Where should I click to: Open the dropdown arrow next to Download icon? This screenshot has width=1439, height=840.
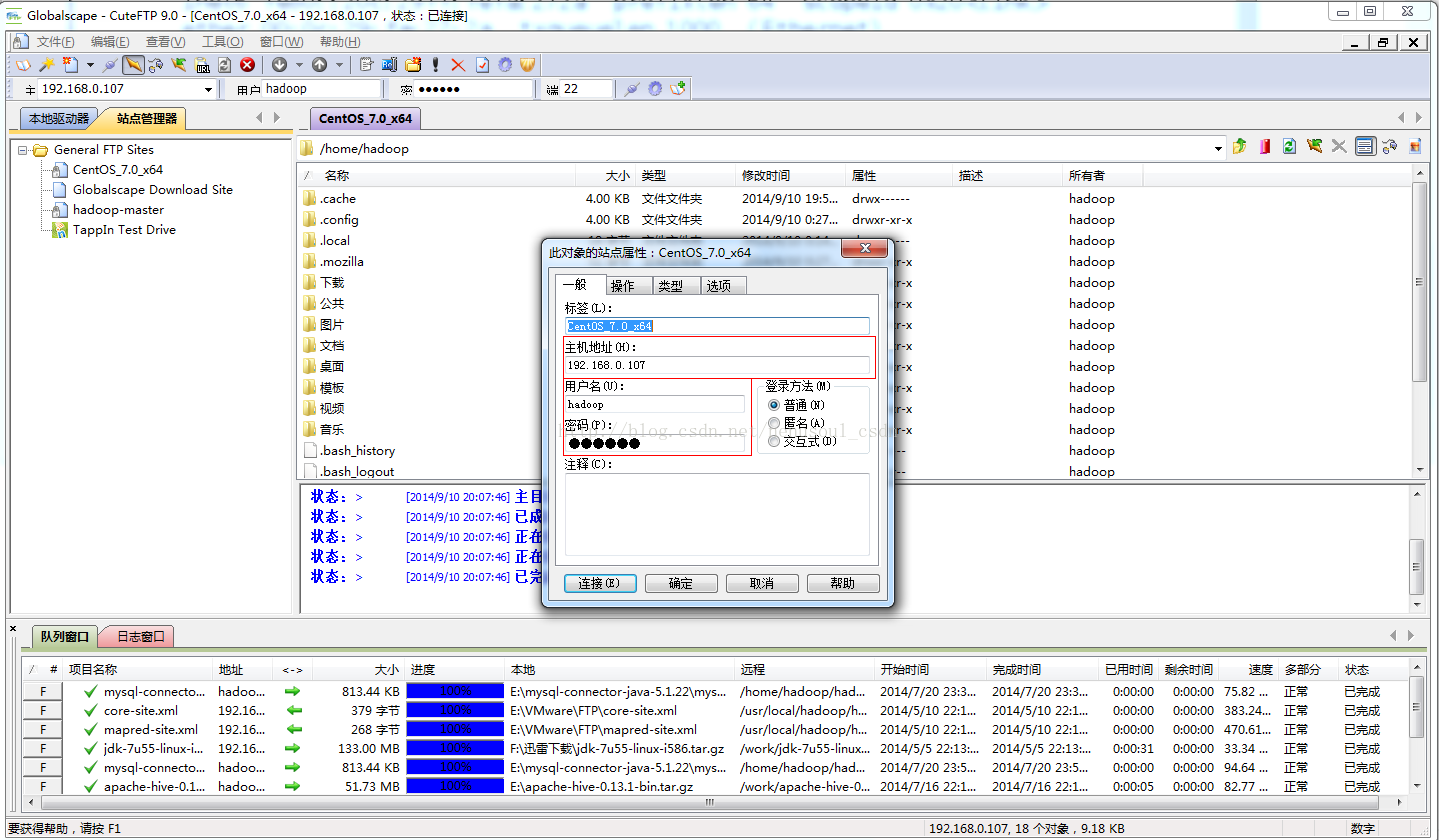click(299, 65)
